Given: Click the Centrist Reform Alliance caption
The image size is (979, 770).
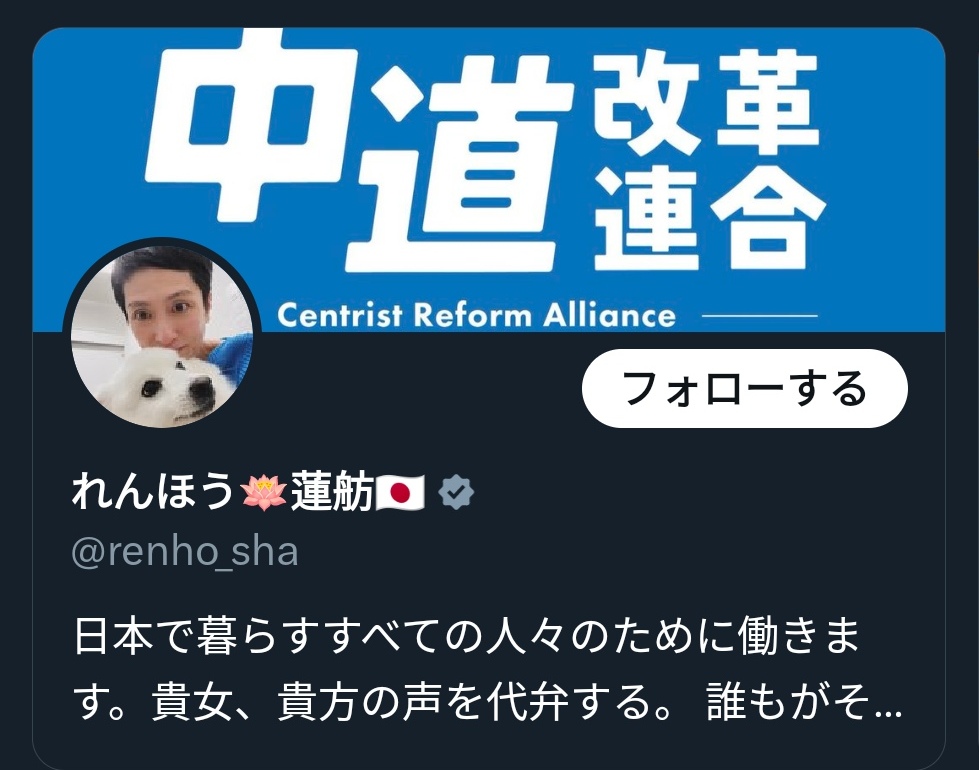Looking at the screenshot, I should tap(476, 315).
